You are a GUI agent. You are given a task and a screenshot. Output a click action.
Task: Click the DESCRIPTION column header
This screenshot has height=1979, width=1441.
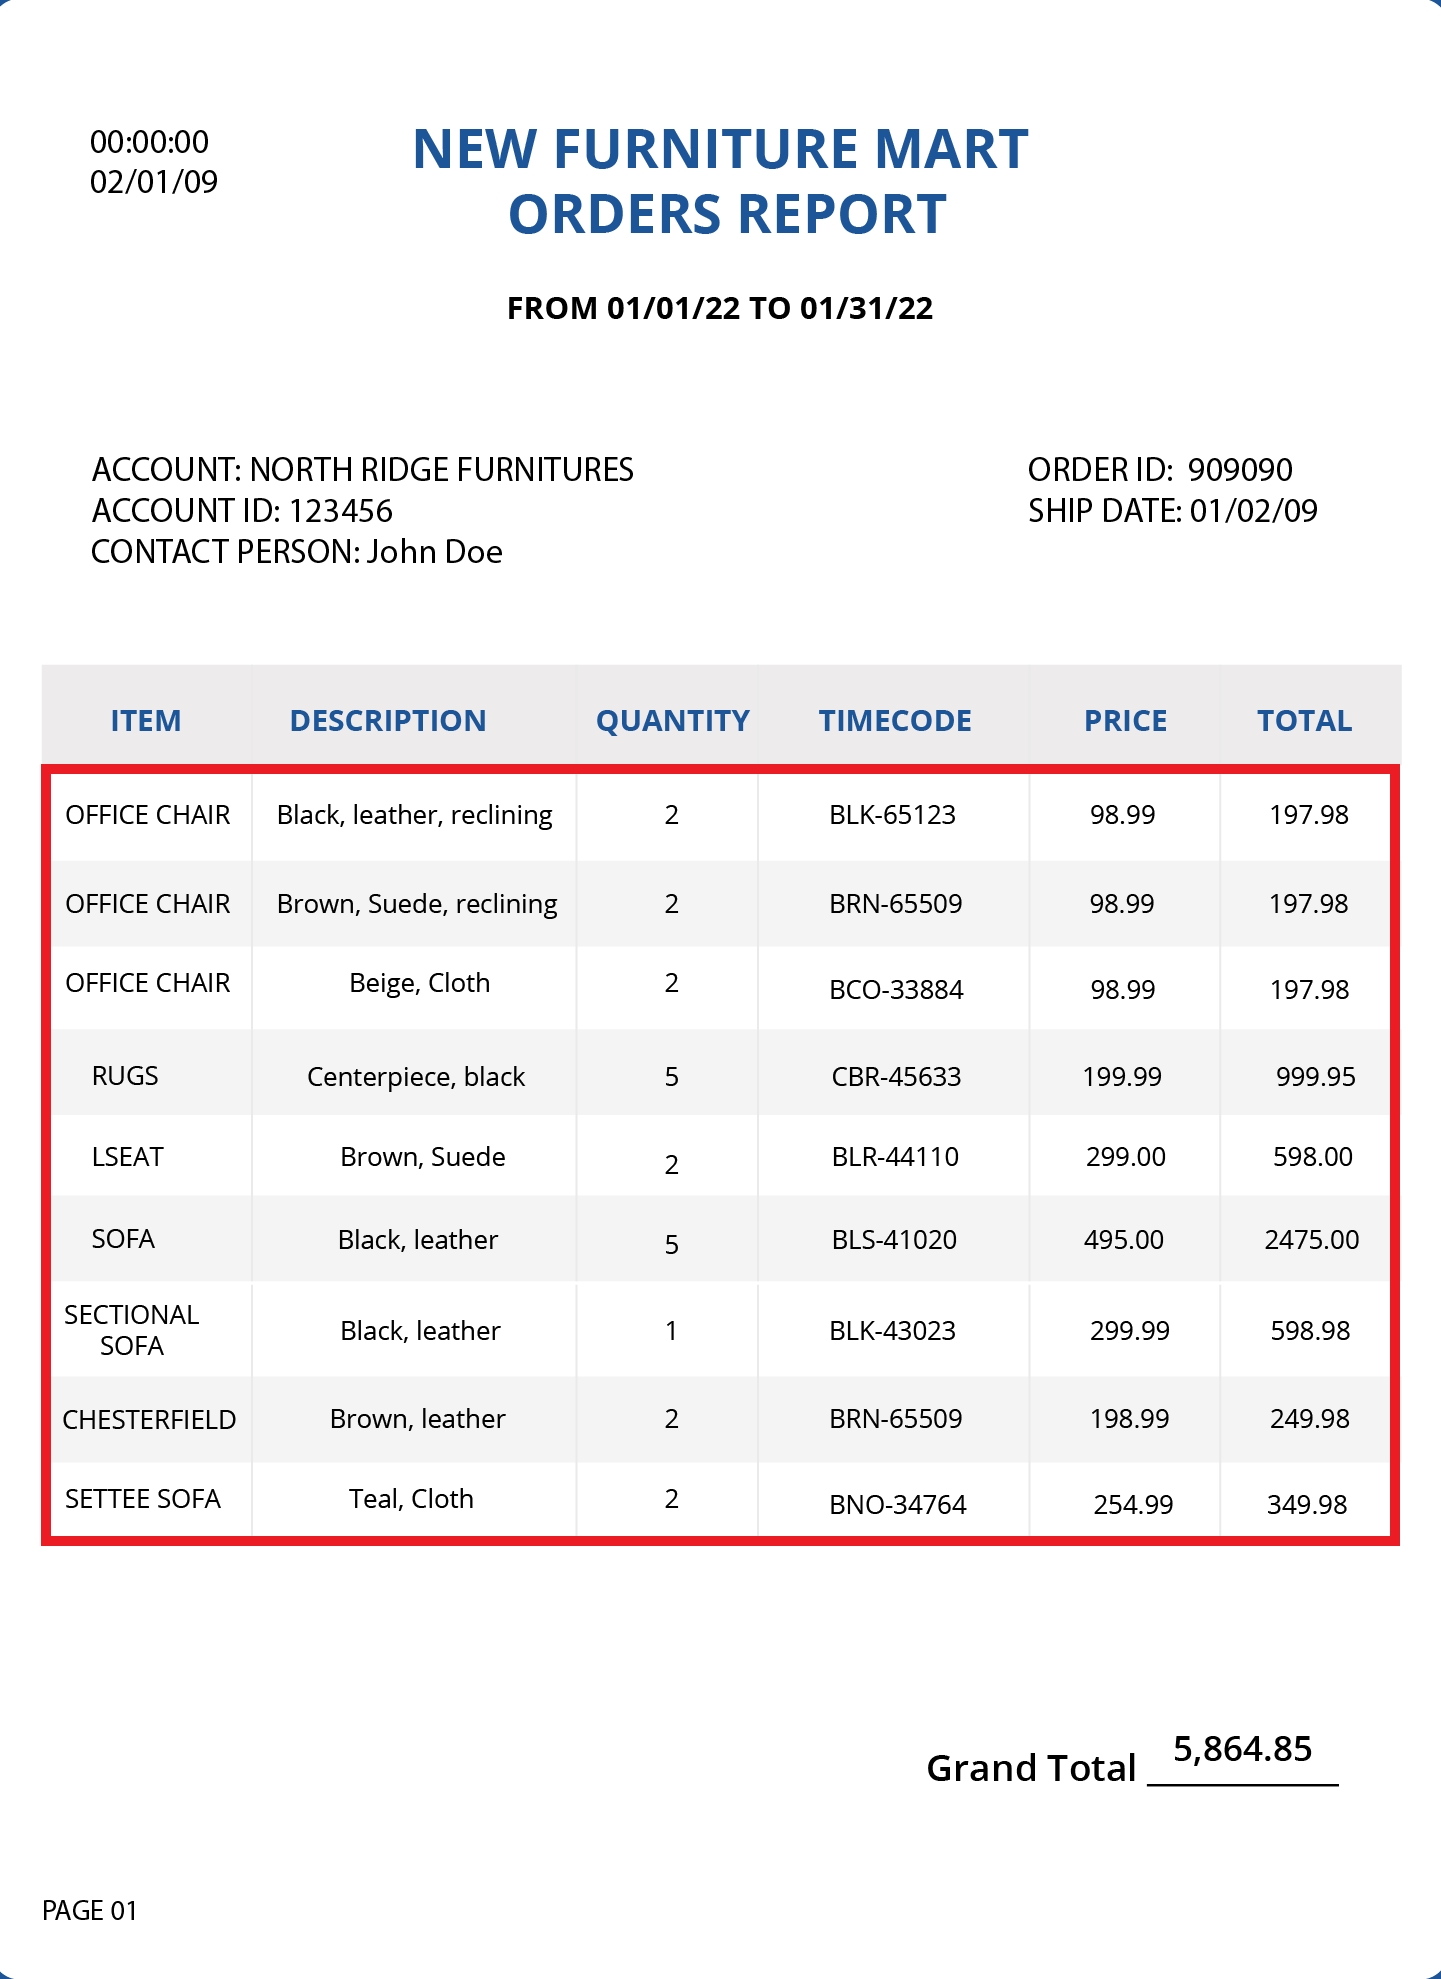click(x=388, y=721)
